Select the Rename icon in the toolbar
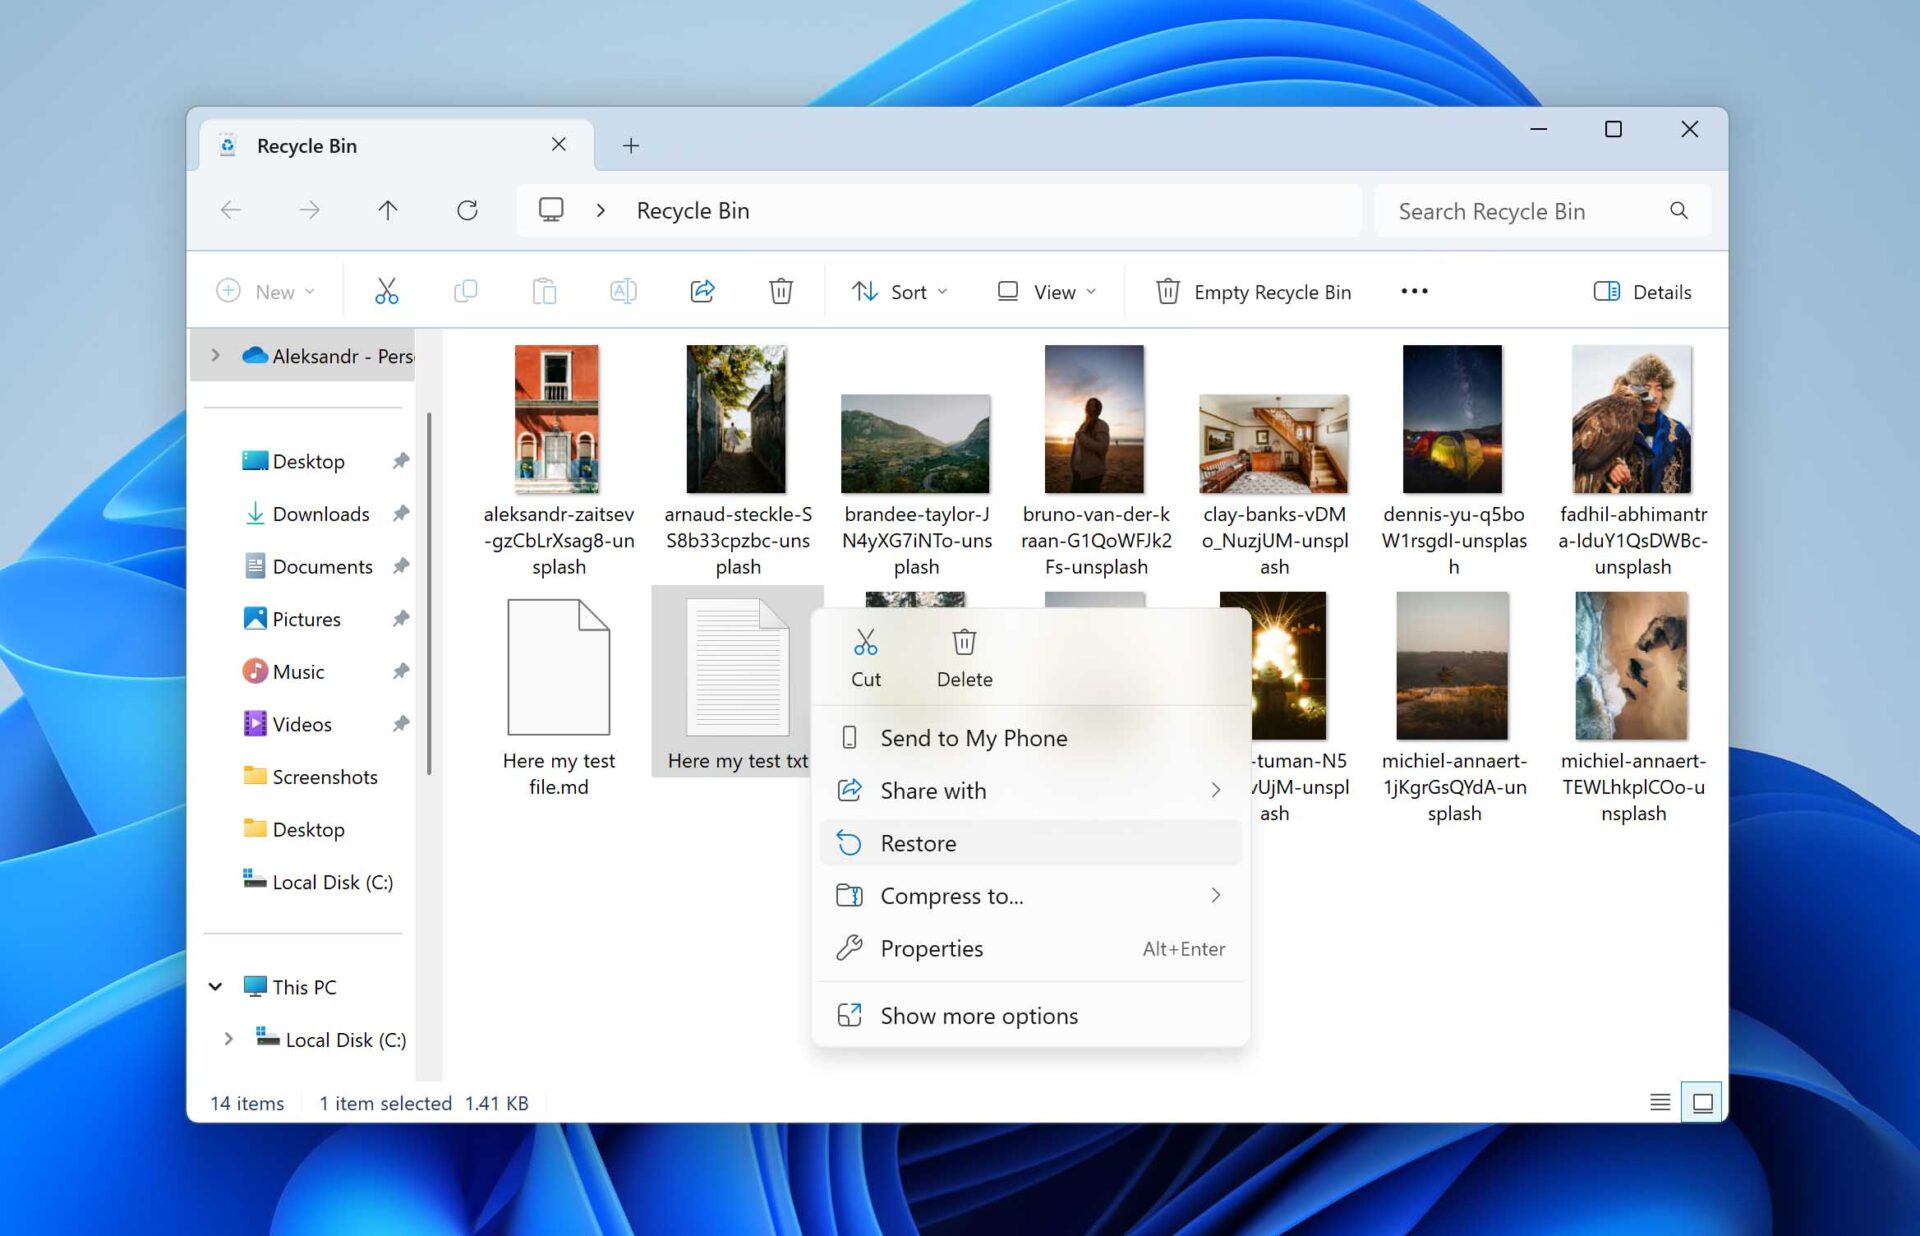 coord(623,291)
